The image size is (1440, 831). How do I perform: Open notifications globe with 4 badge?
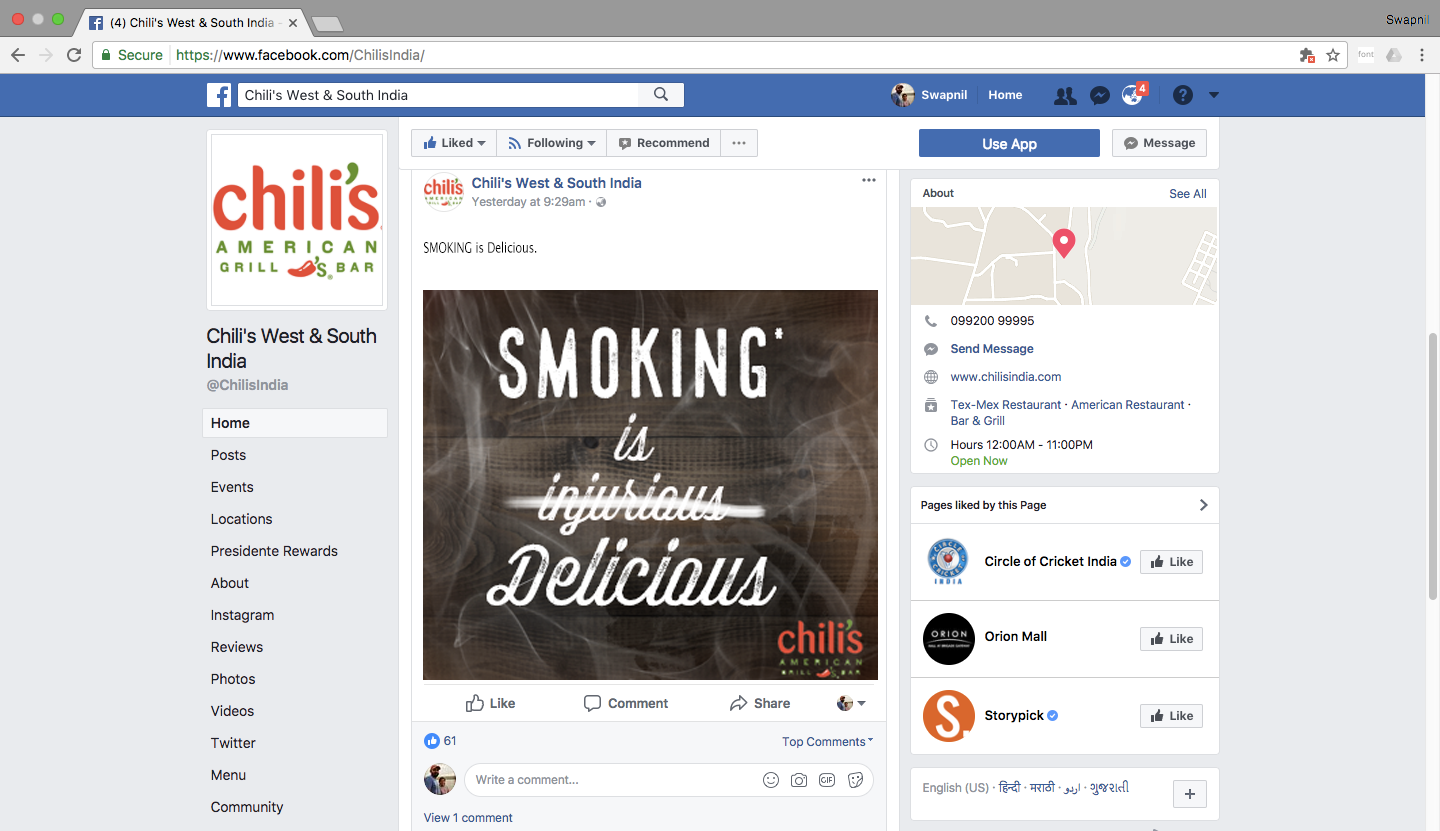[x=1132, y=95]
